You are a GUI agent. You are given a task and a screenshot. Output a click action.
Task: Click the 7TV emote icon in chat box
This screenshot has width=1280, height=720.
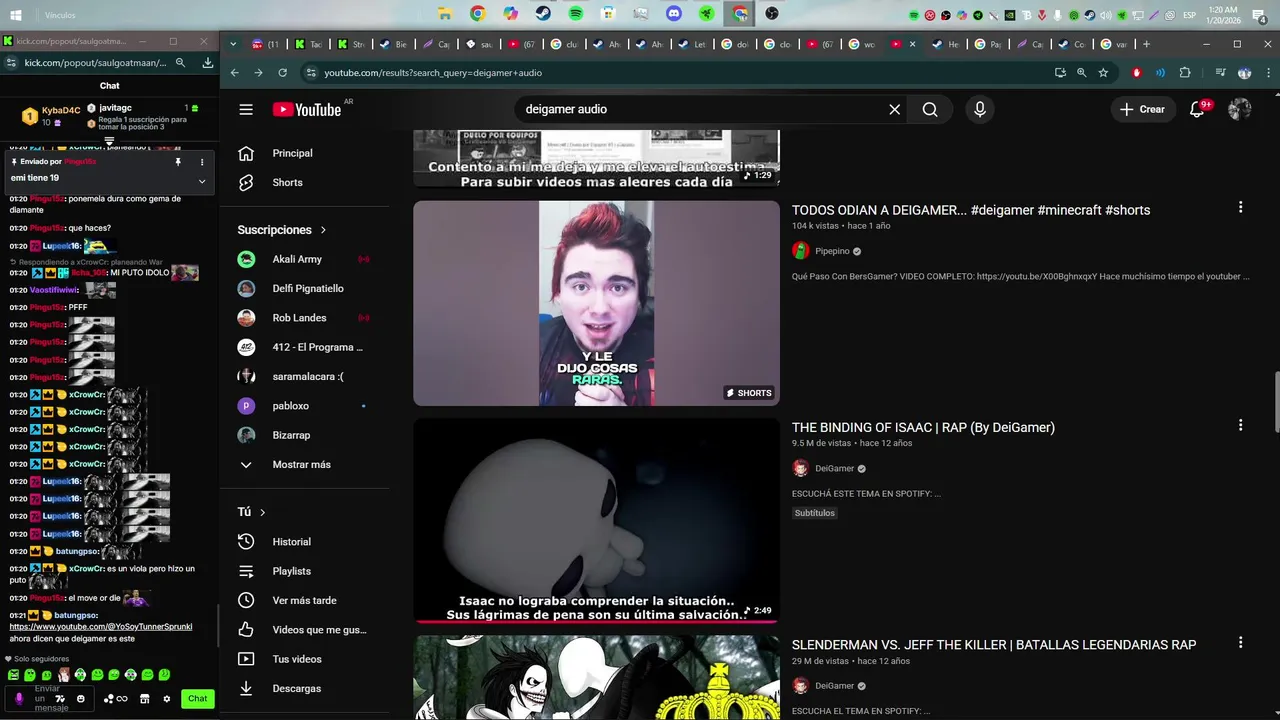pos(60,699)
